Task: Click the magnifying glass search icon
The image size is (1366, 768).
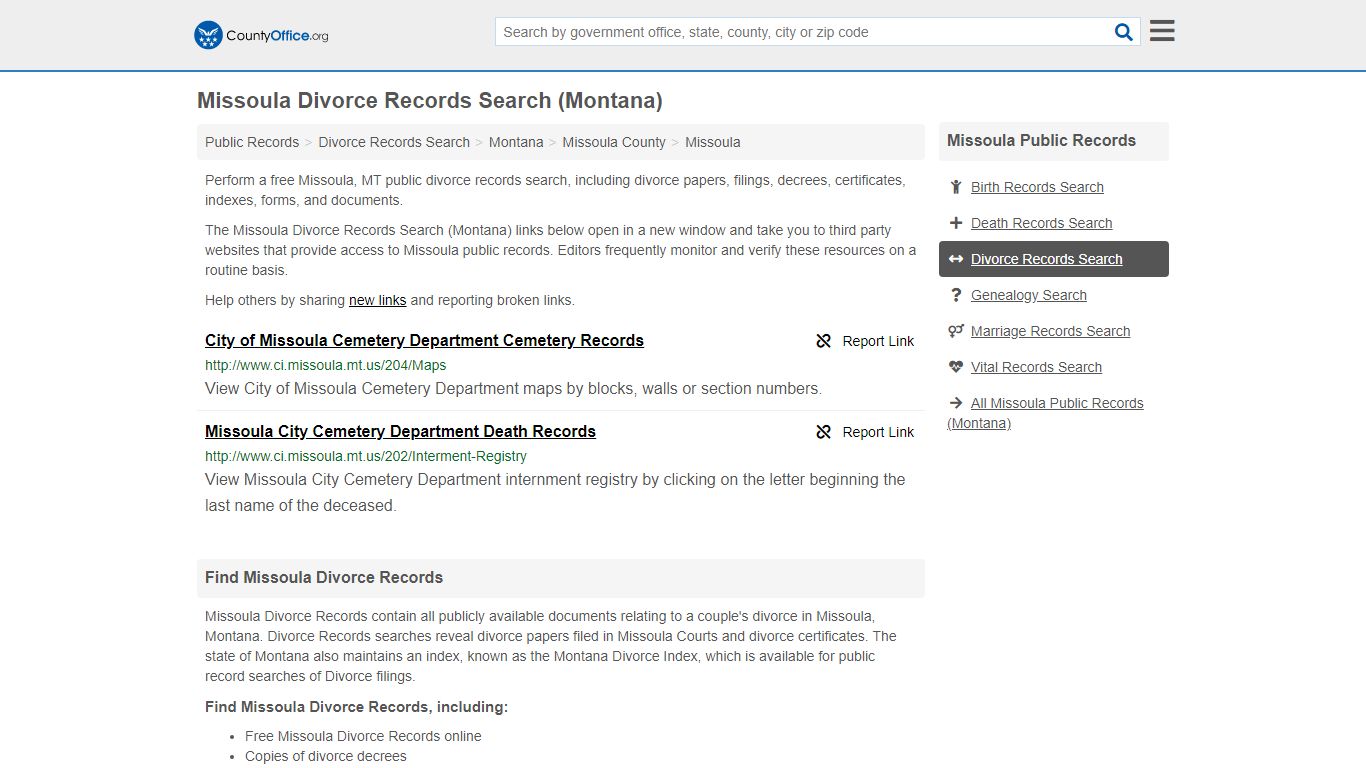Action: tap(1124, 32)
